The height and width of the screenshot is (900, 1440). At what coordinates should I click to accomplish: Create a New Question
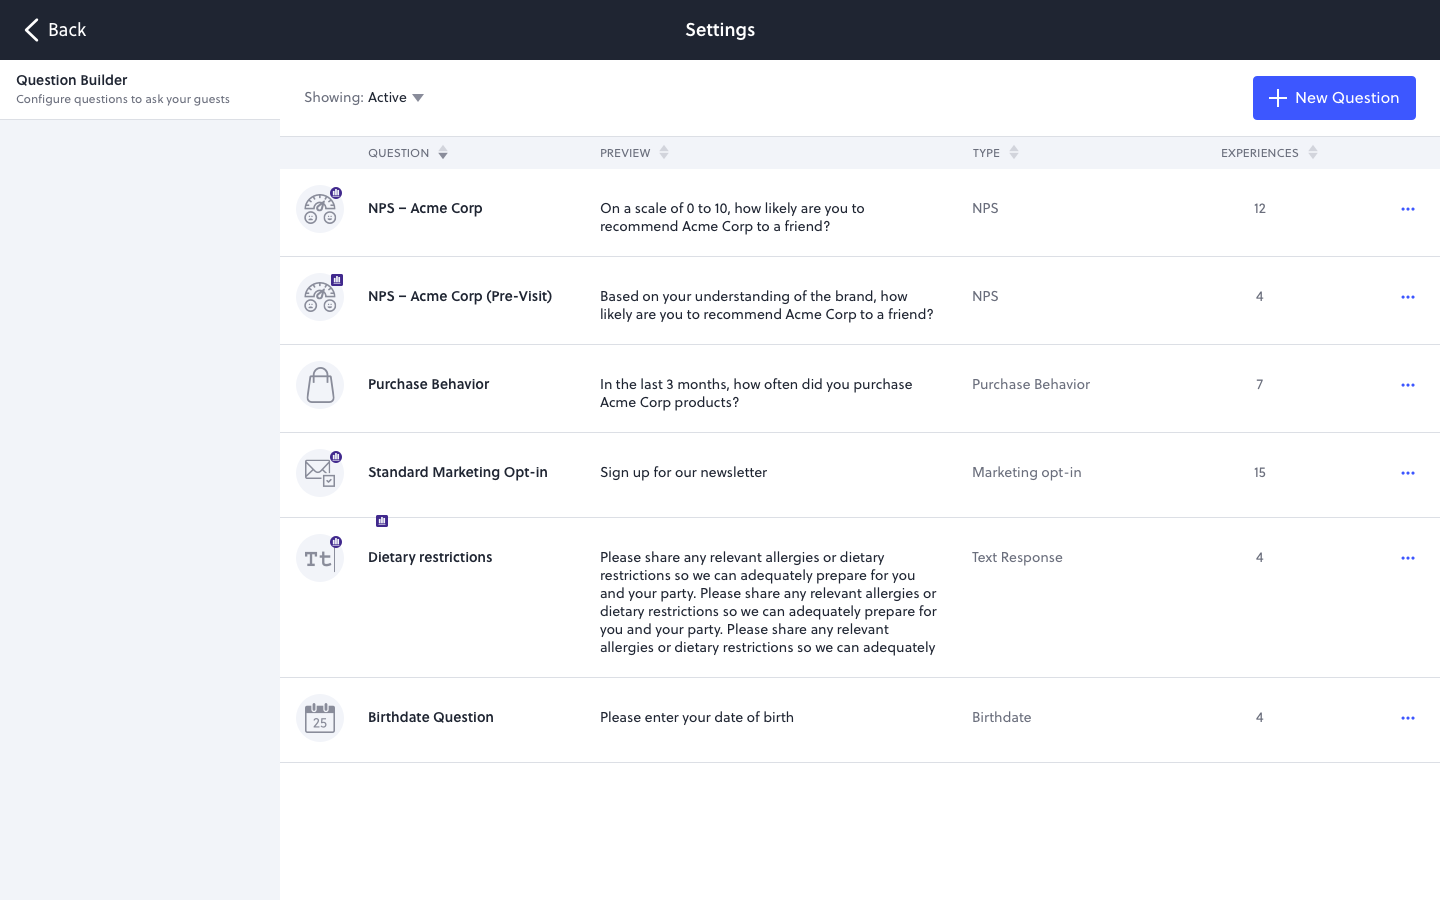[1334, 98]
